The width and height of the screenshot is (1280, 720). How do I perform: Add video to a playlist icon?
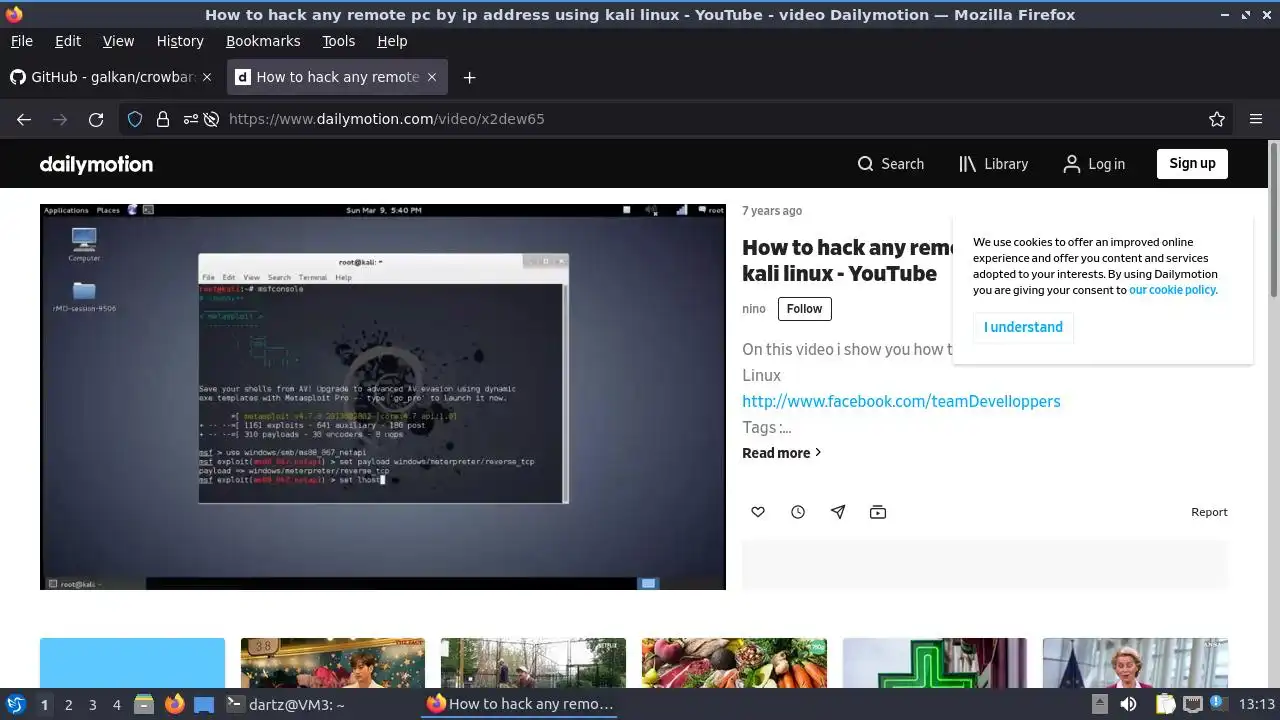[878, 512]
